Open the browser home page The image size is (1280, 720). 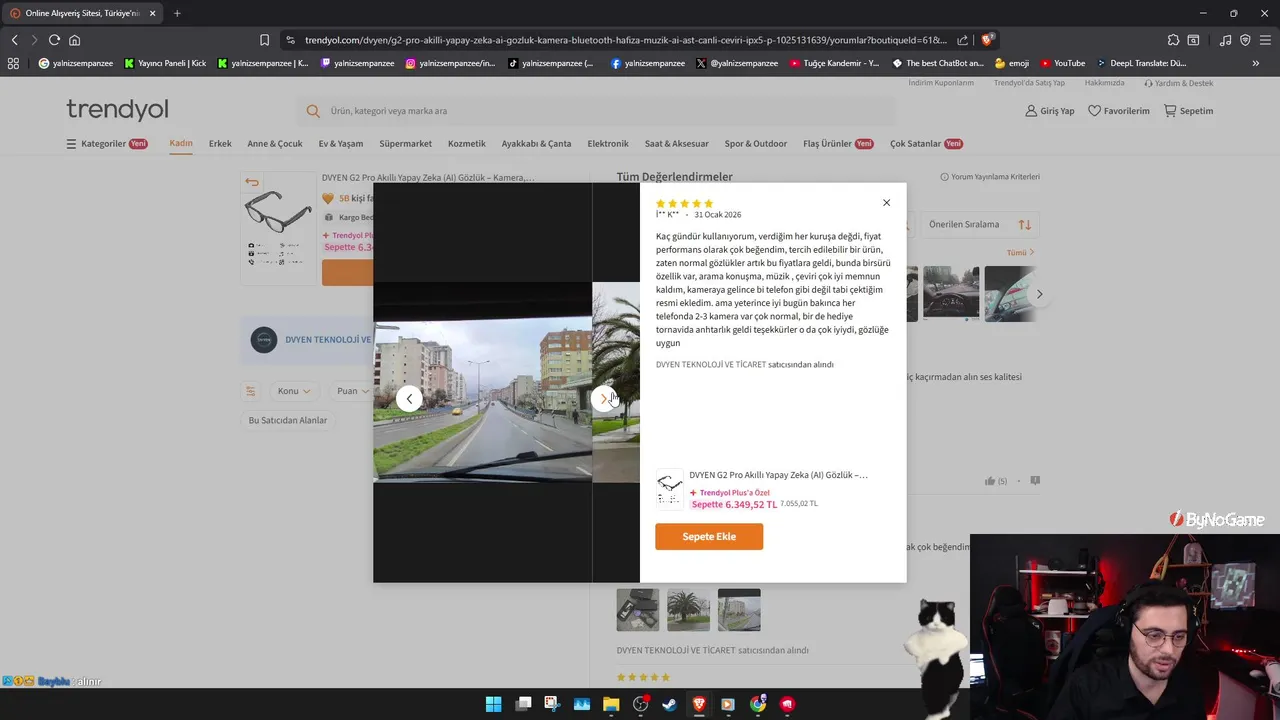pos(74,40)
